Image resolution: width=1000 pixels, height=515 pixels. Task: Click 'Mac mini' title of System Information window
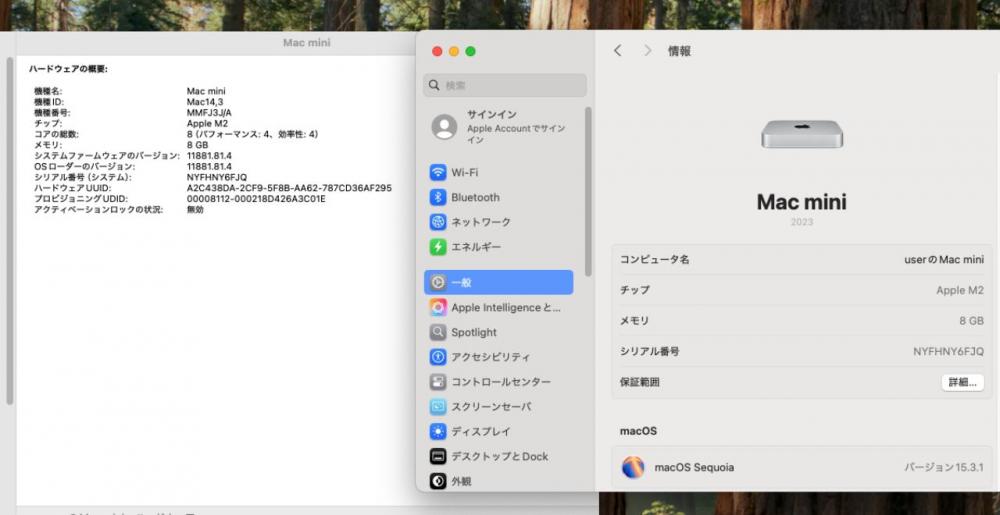coord(307,43)
